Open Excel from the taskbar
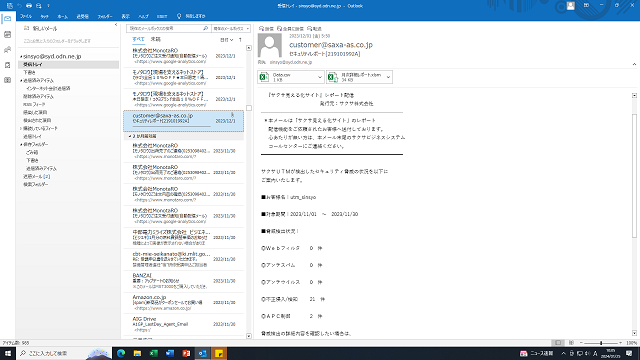This screenshot has width=640, height=360. [x=153, y=353]
